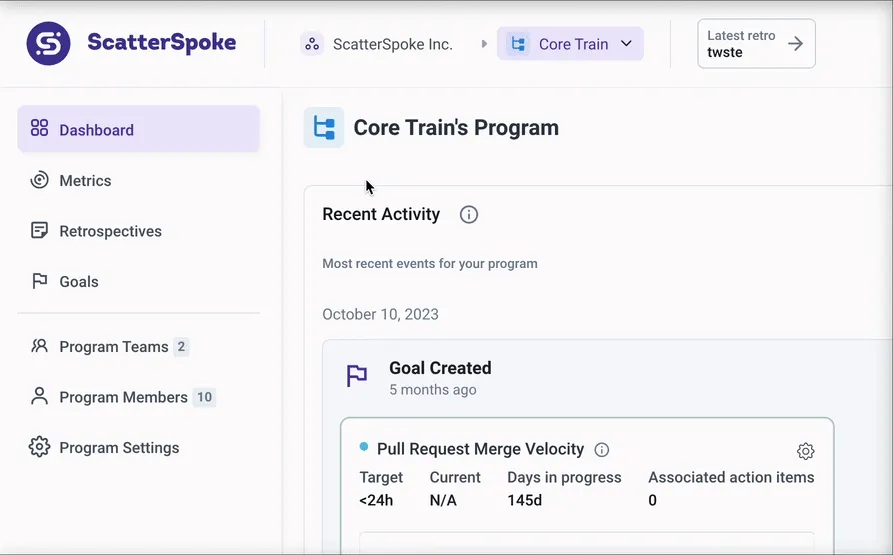Click the Program Teams people icon
Screen dimensions: 893x555
coord(40,347)
